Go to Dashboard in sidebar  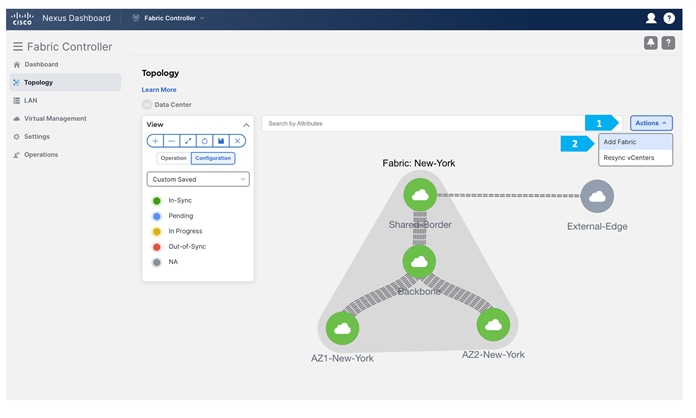pos(65,64)
